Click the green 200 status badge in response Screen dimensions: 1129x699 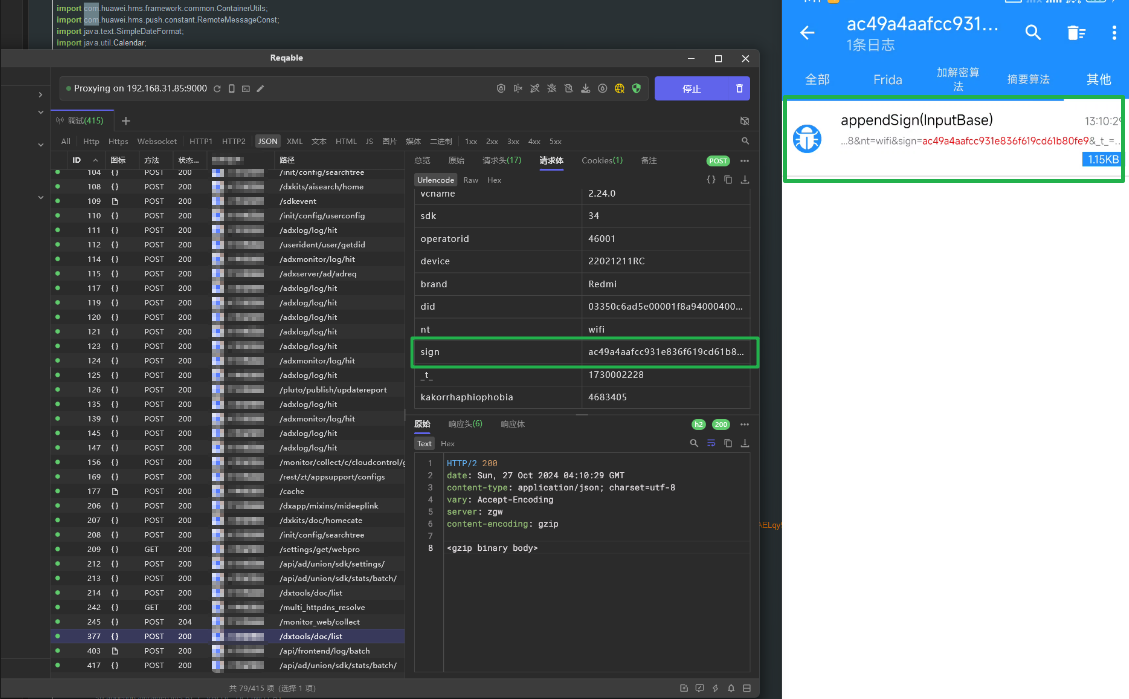(x=721, y=424)
